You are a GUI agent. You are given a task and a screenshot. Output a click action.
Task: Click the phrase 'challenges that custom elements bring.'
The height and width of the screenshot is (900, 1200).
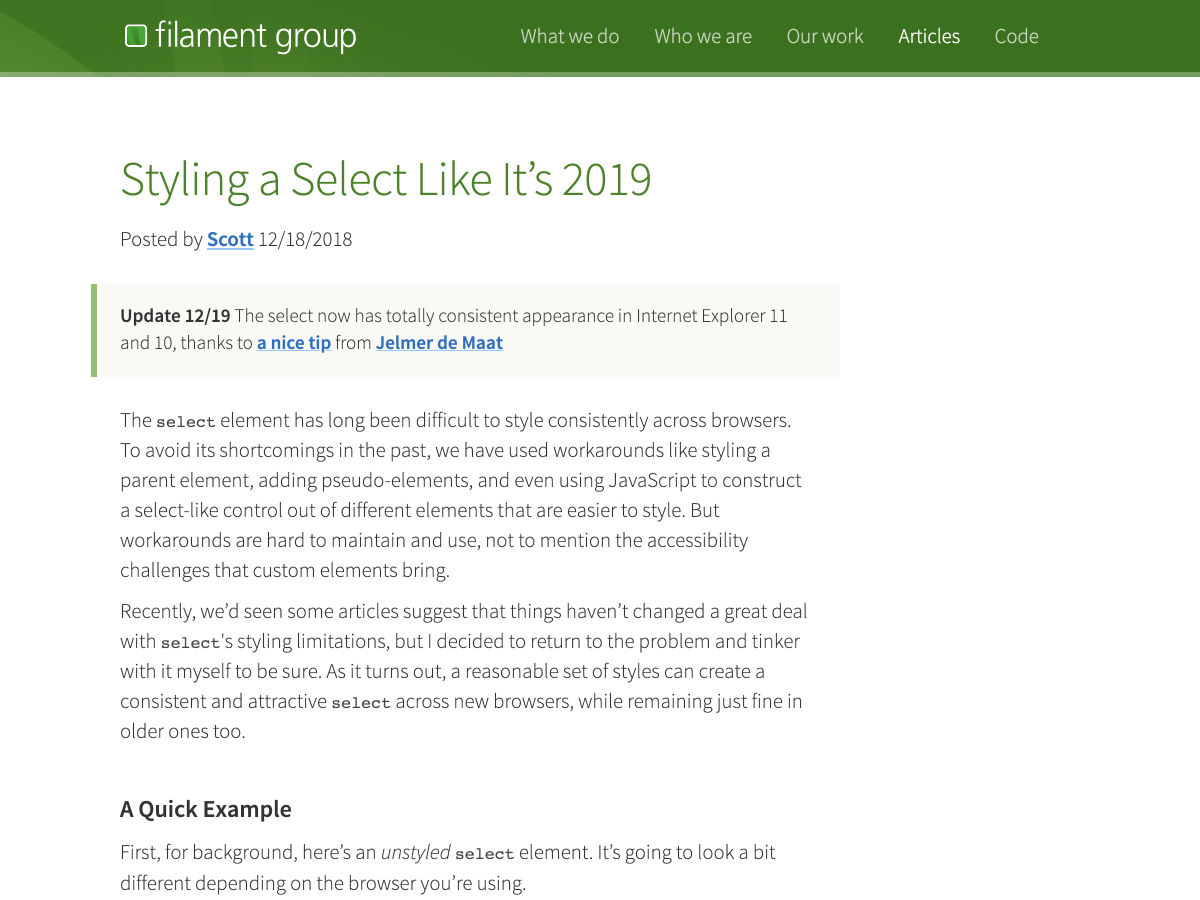coord(285,571)
